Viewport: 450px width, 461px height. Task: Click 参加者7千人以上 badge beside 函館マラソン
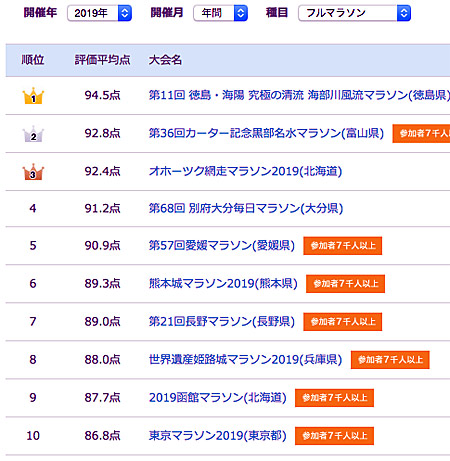click(x=334, y=398)
